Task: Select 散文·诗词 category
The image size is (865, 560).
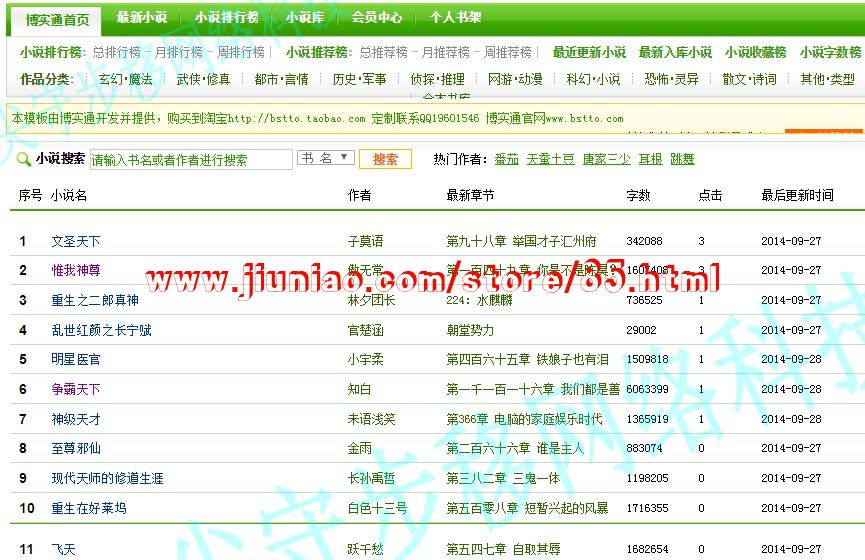Action: tap(749, 79)
